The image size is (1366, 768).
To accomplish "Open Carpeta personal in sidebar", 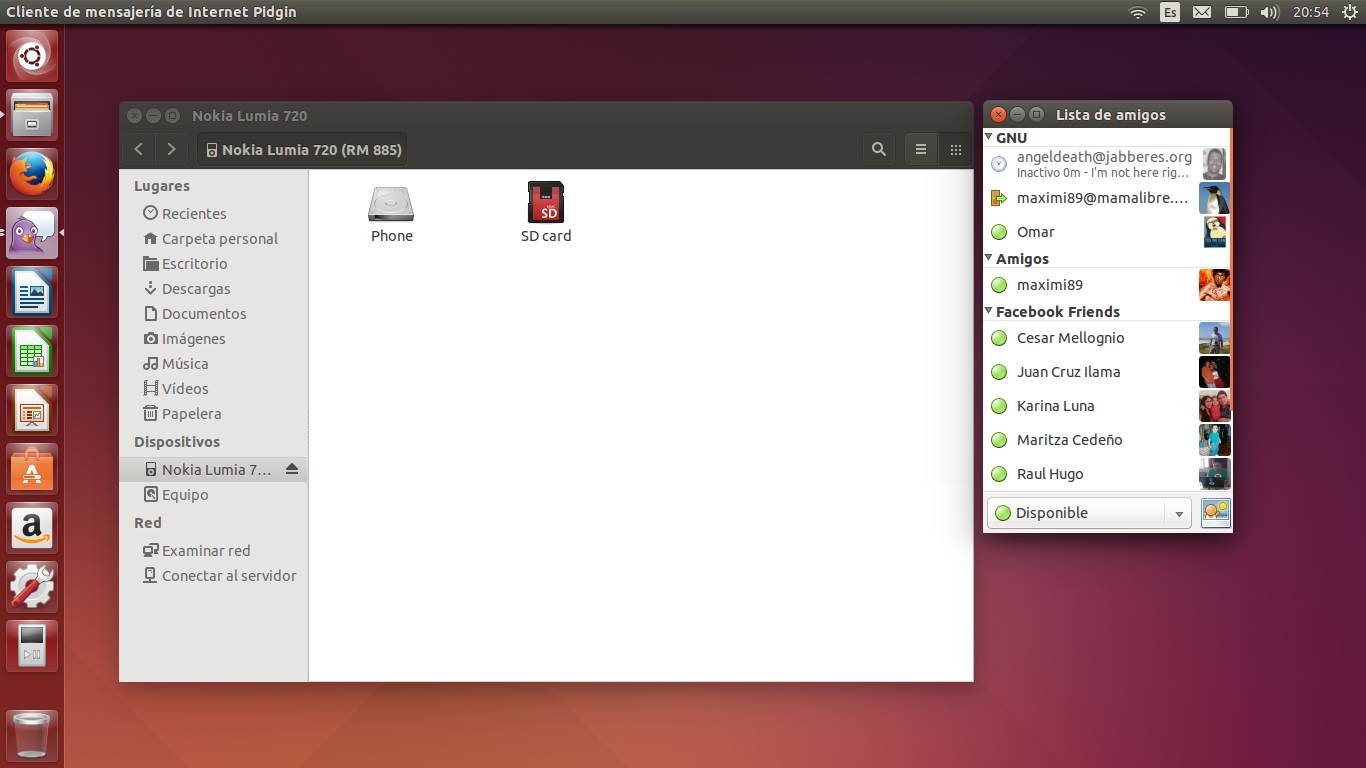I will tap(210, 238).
